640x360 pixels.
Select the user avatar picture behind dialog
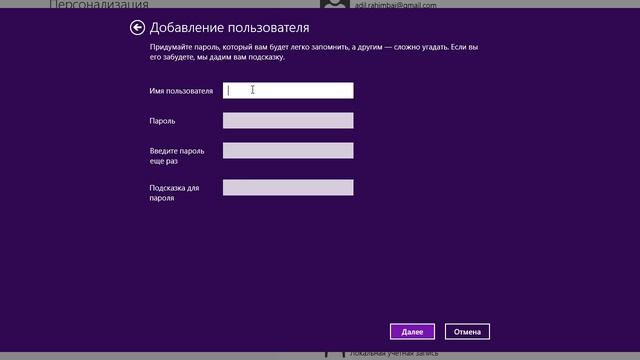point(335,4)
